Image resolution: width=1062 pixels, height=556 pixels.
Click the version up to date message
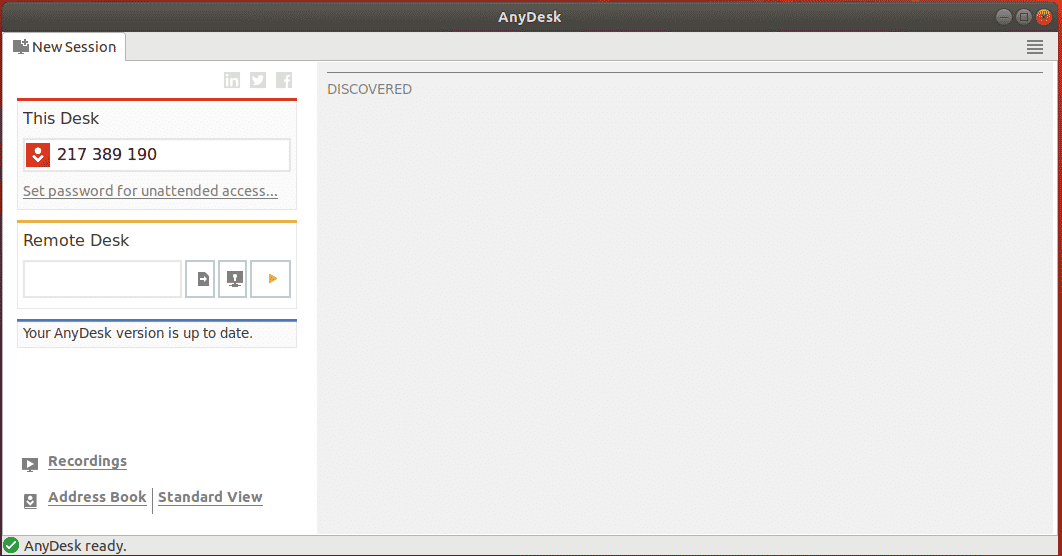137,333
